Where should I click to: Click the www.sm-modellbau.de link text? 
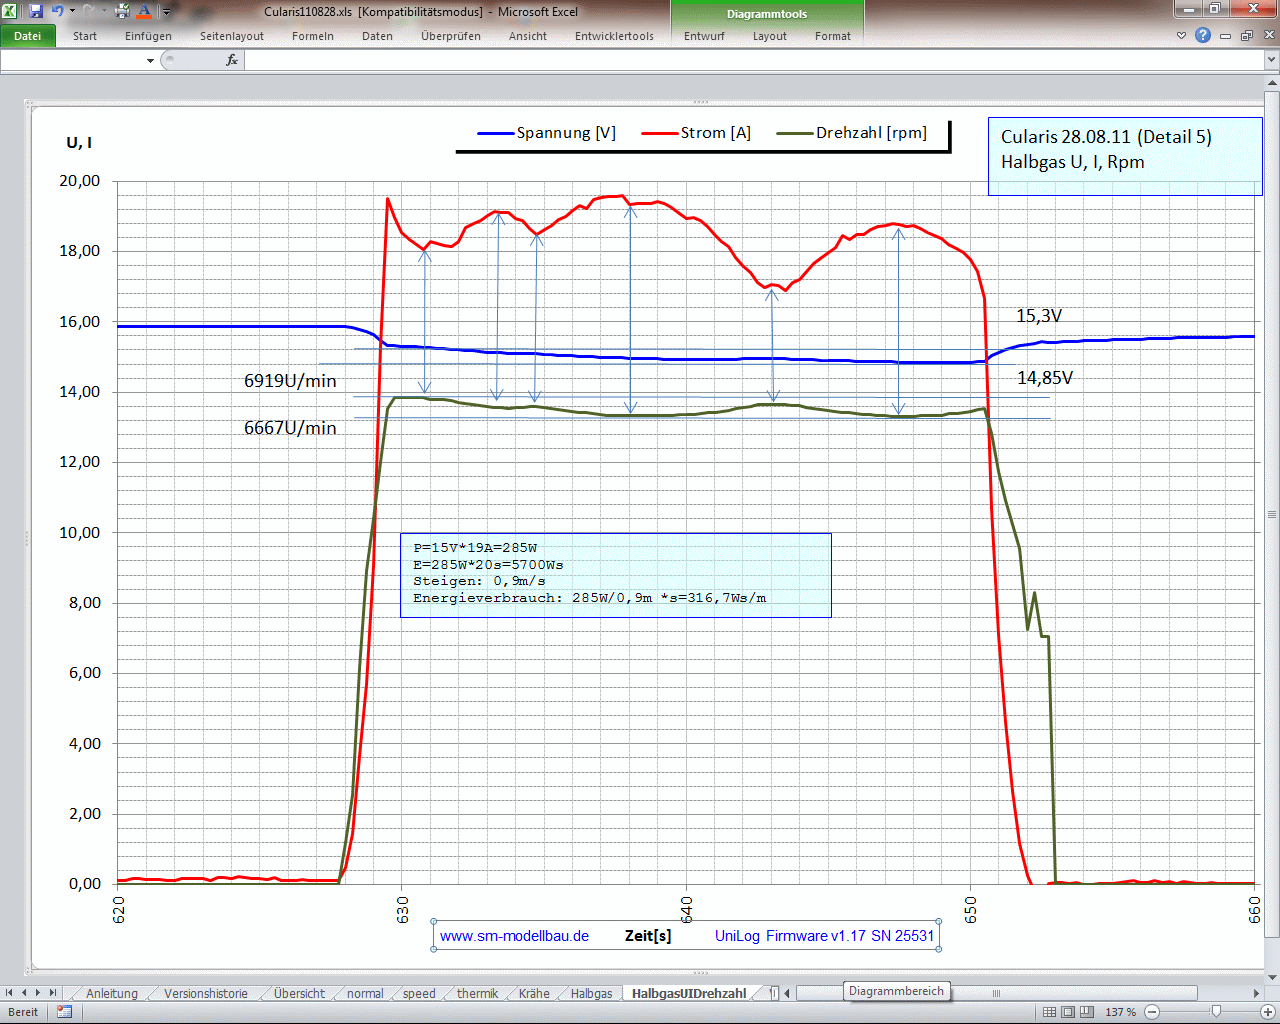pos(514,936)
